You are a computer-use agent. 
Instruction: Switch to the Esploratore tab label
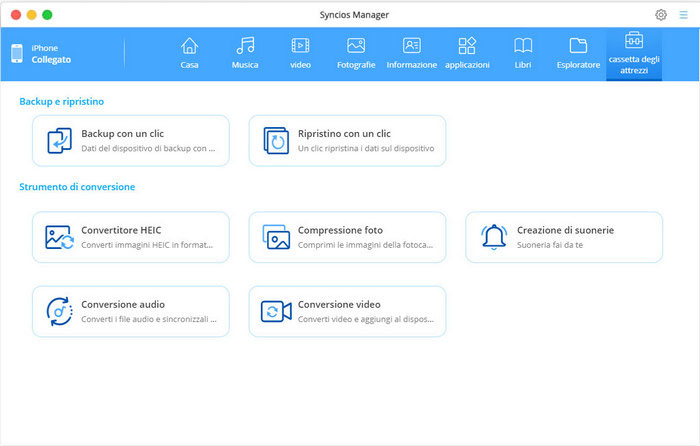[x=578, y=65]
